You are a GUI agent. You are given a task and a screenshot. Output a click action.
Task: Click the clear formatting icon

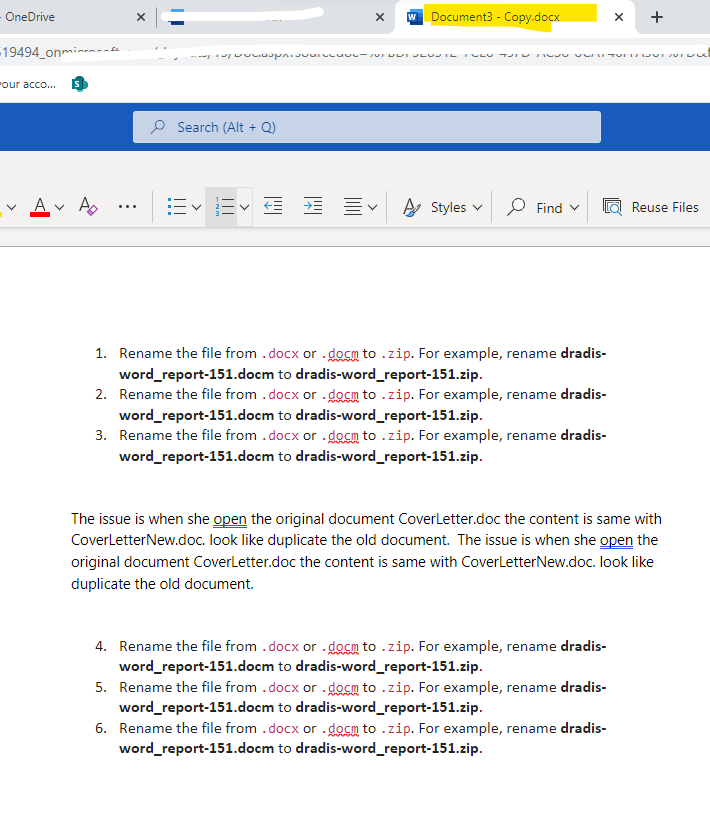tap(88, 207)
